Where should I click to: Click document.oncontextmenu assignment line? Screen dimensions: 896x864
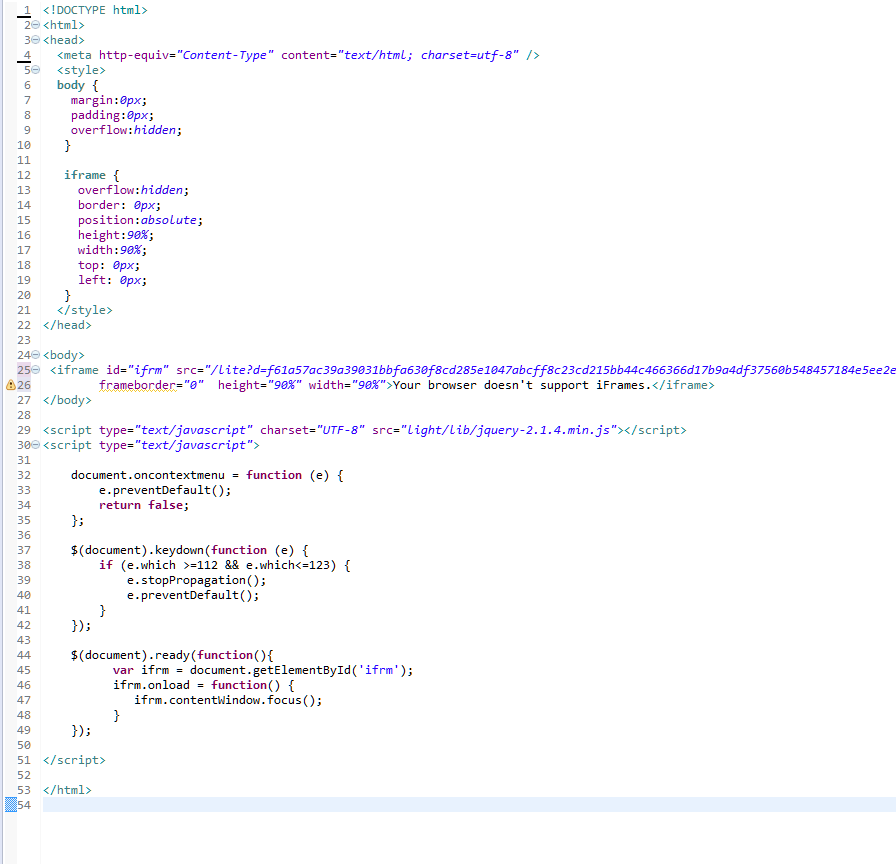tap(207, 475)
